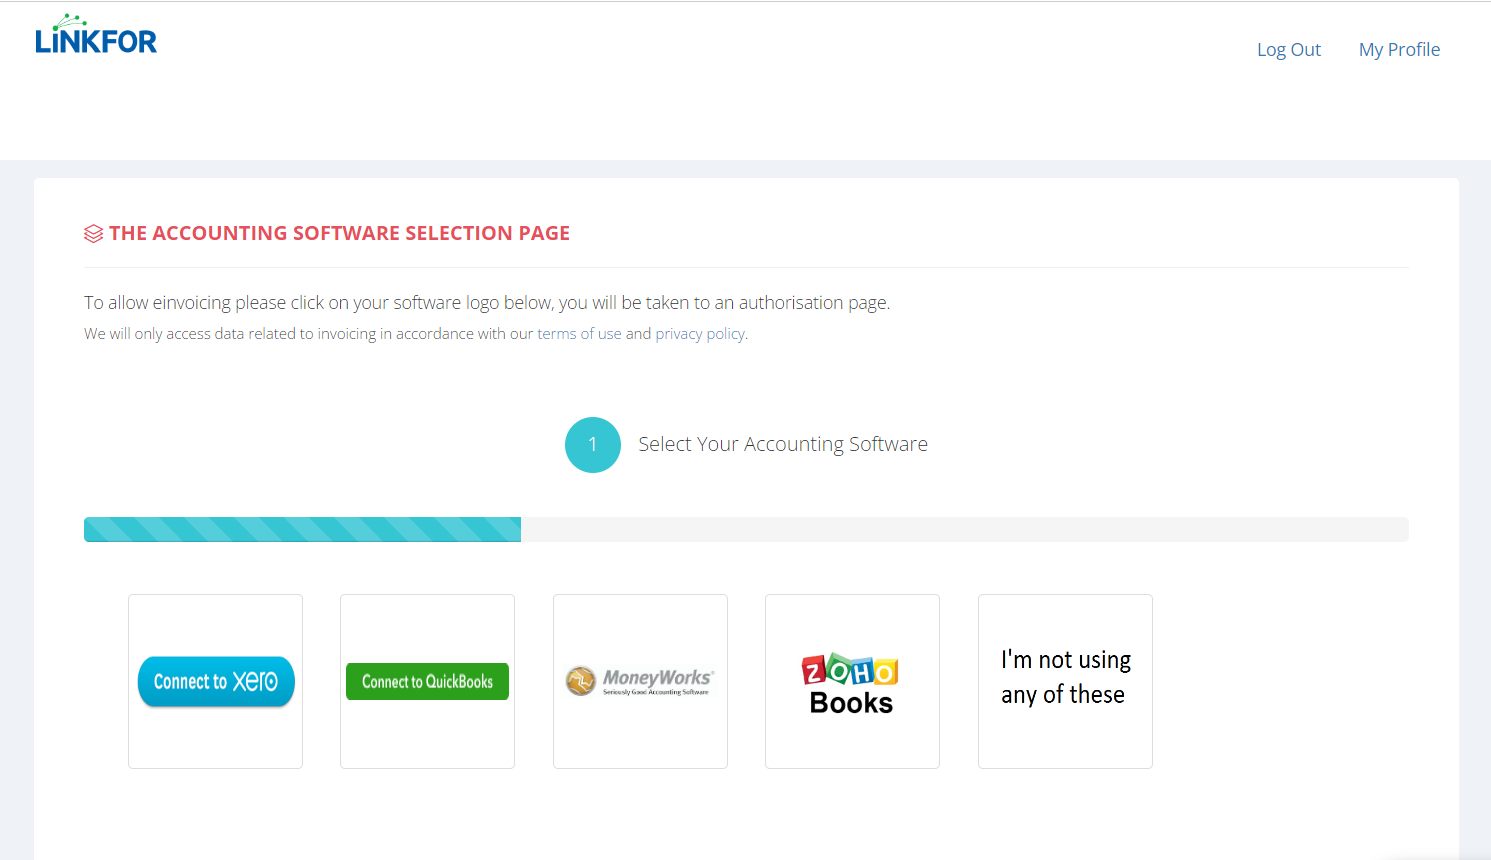The height and width of the screenshot is (860, 1491).
Task: Click the layers icon beside page heading
Action: [93, 234]
